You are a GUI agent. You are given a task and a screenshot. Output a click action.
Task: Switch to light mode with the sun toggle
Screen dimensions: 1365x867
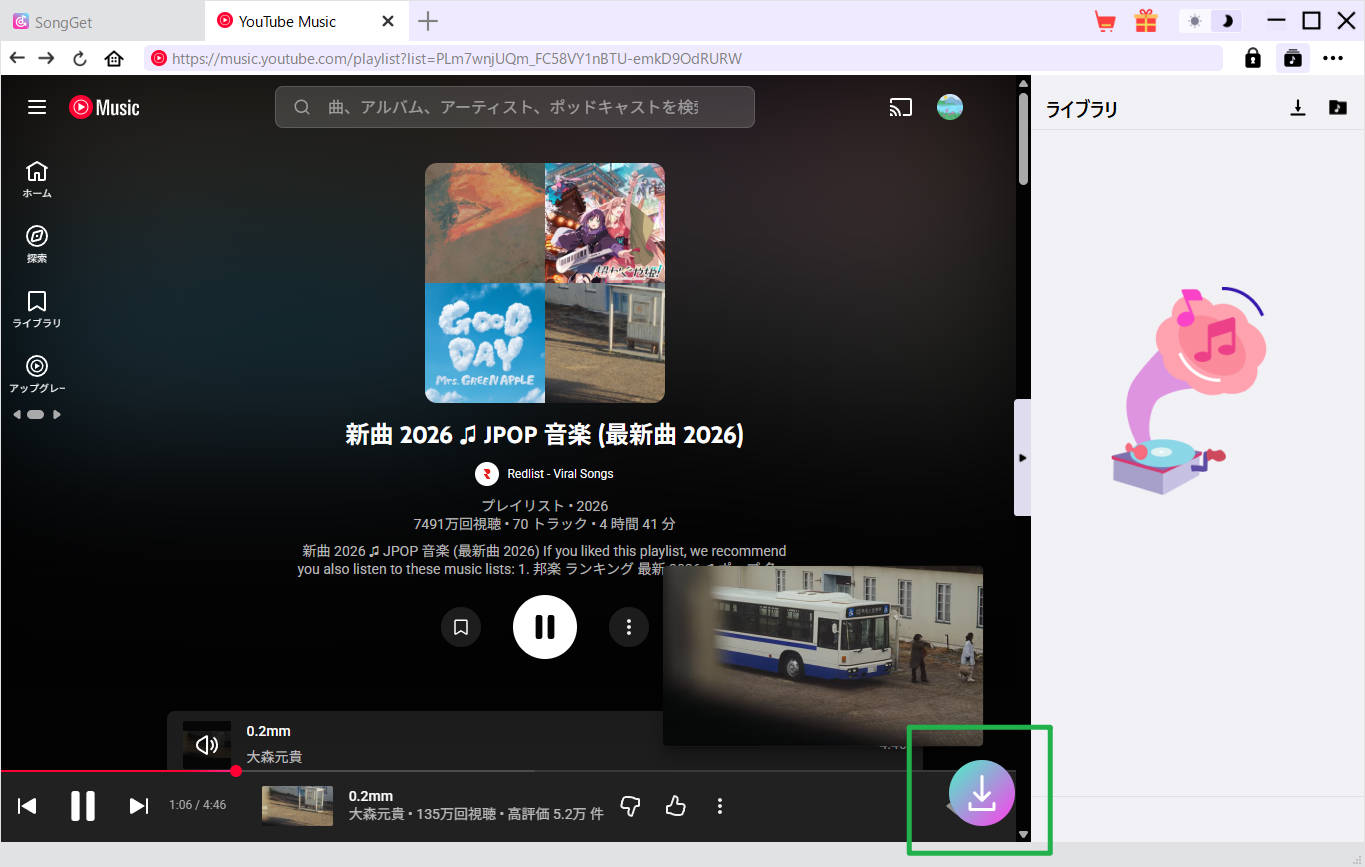click(1194, 19)
